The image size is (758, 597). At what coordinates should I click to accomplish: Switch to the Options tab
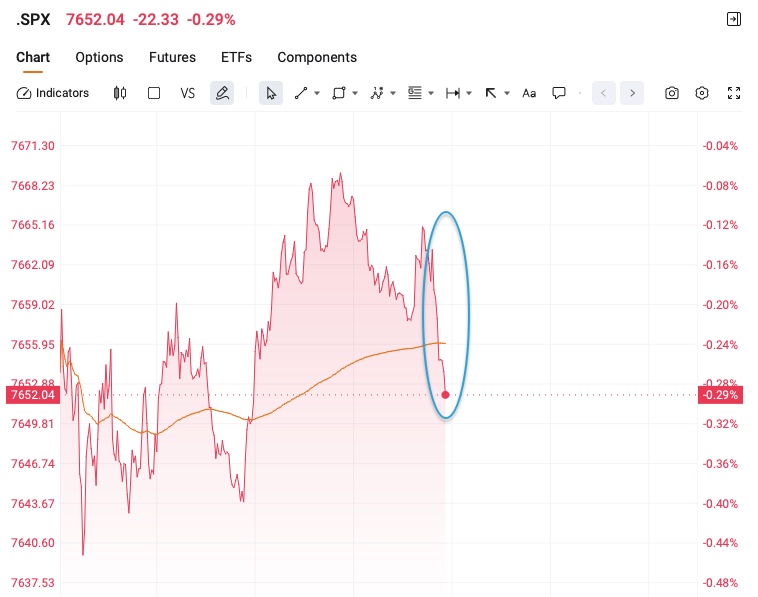coord(99,58)
